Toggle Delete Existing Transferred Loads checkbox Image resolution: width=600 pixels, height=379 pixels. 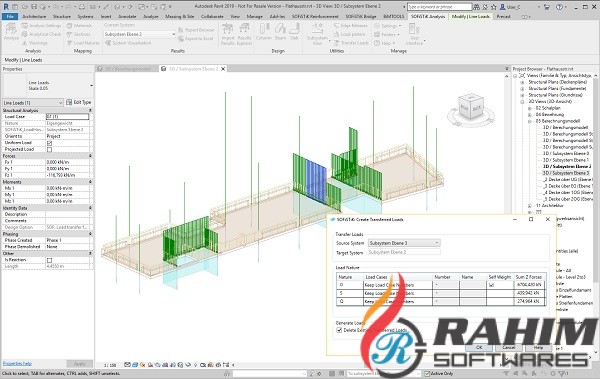[339, 330]
